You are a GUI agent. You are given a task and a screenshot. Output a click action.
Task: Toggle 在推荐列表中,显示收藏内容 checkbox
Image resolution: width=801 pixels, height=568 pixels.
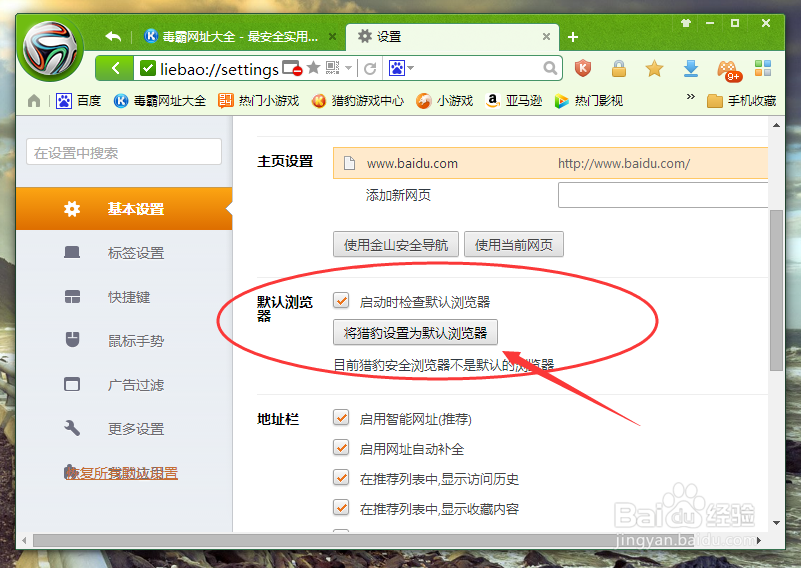(x=341, y=508)
